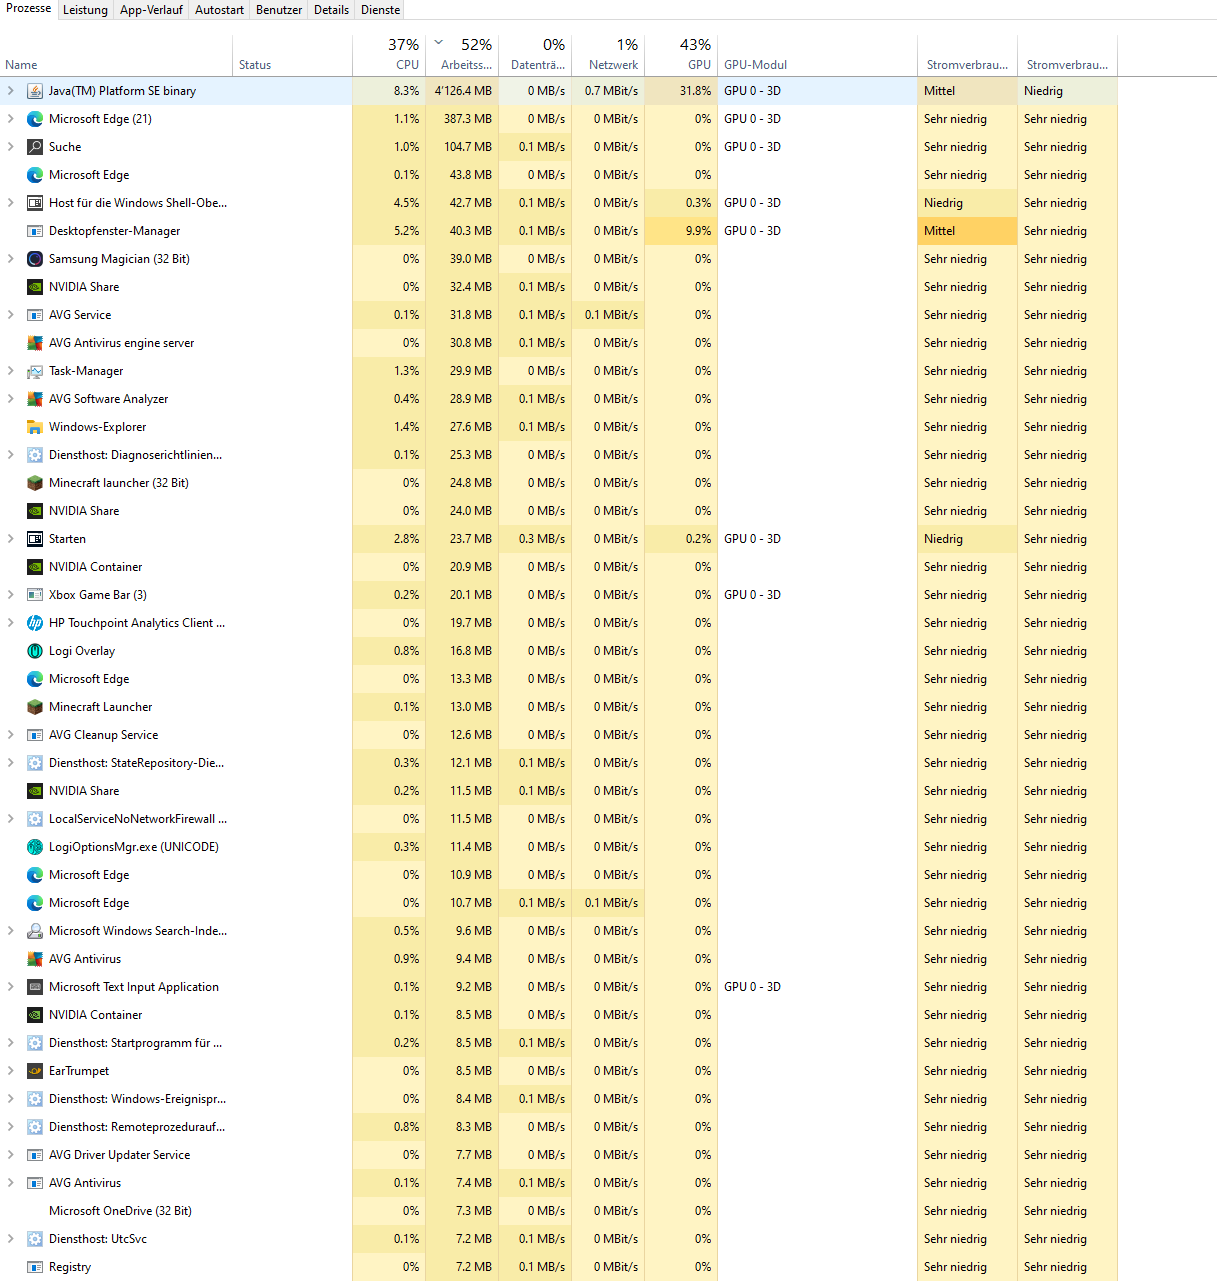The height and width of the screenshot is (1281, 1217).
Task: Switch to the Benutzer tab
Action: click(279, 10)
